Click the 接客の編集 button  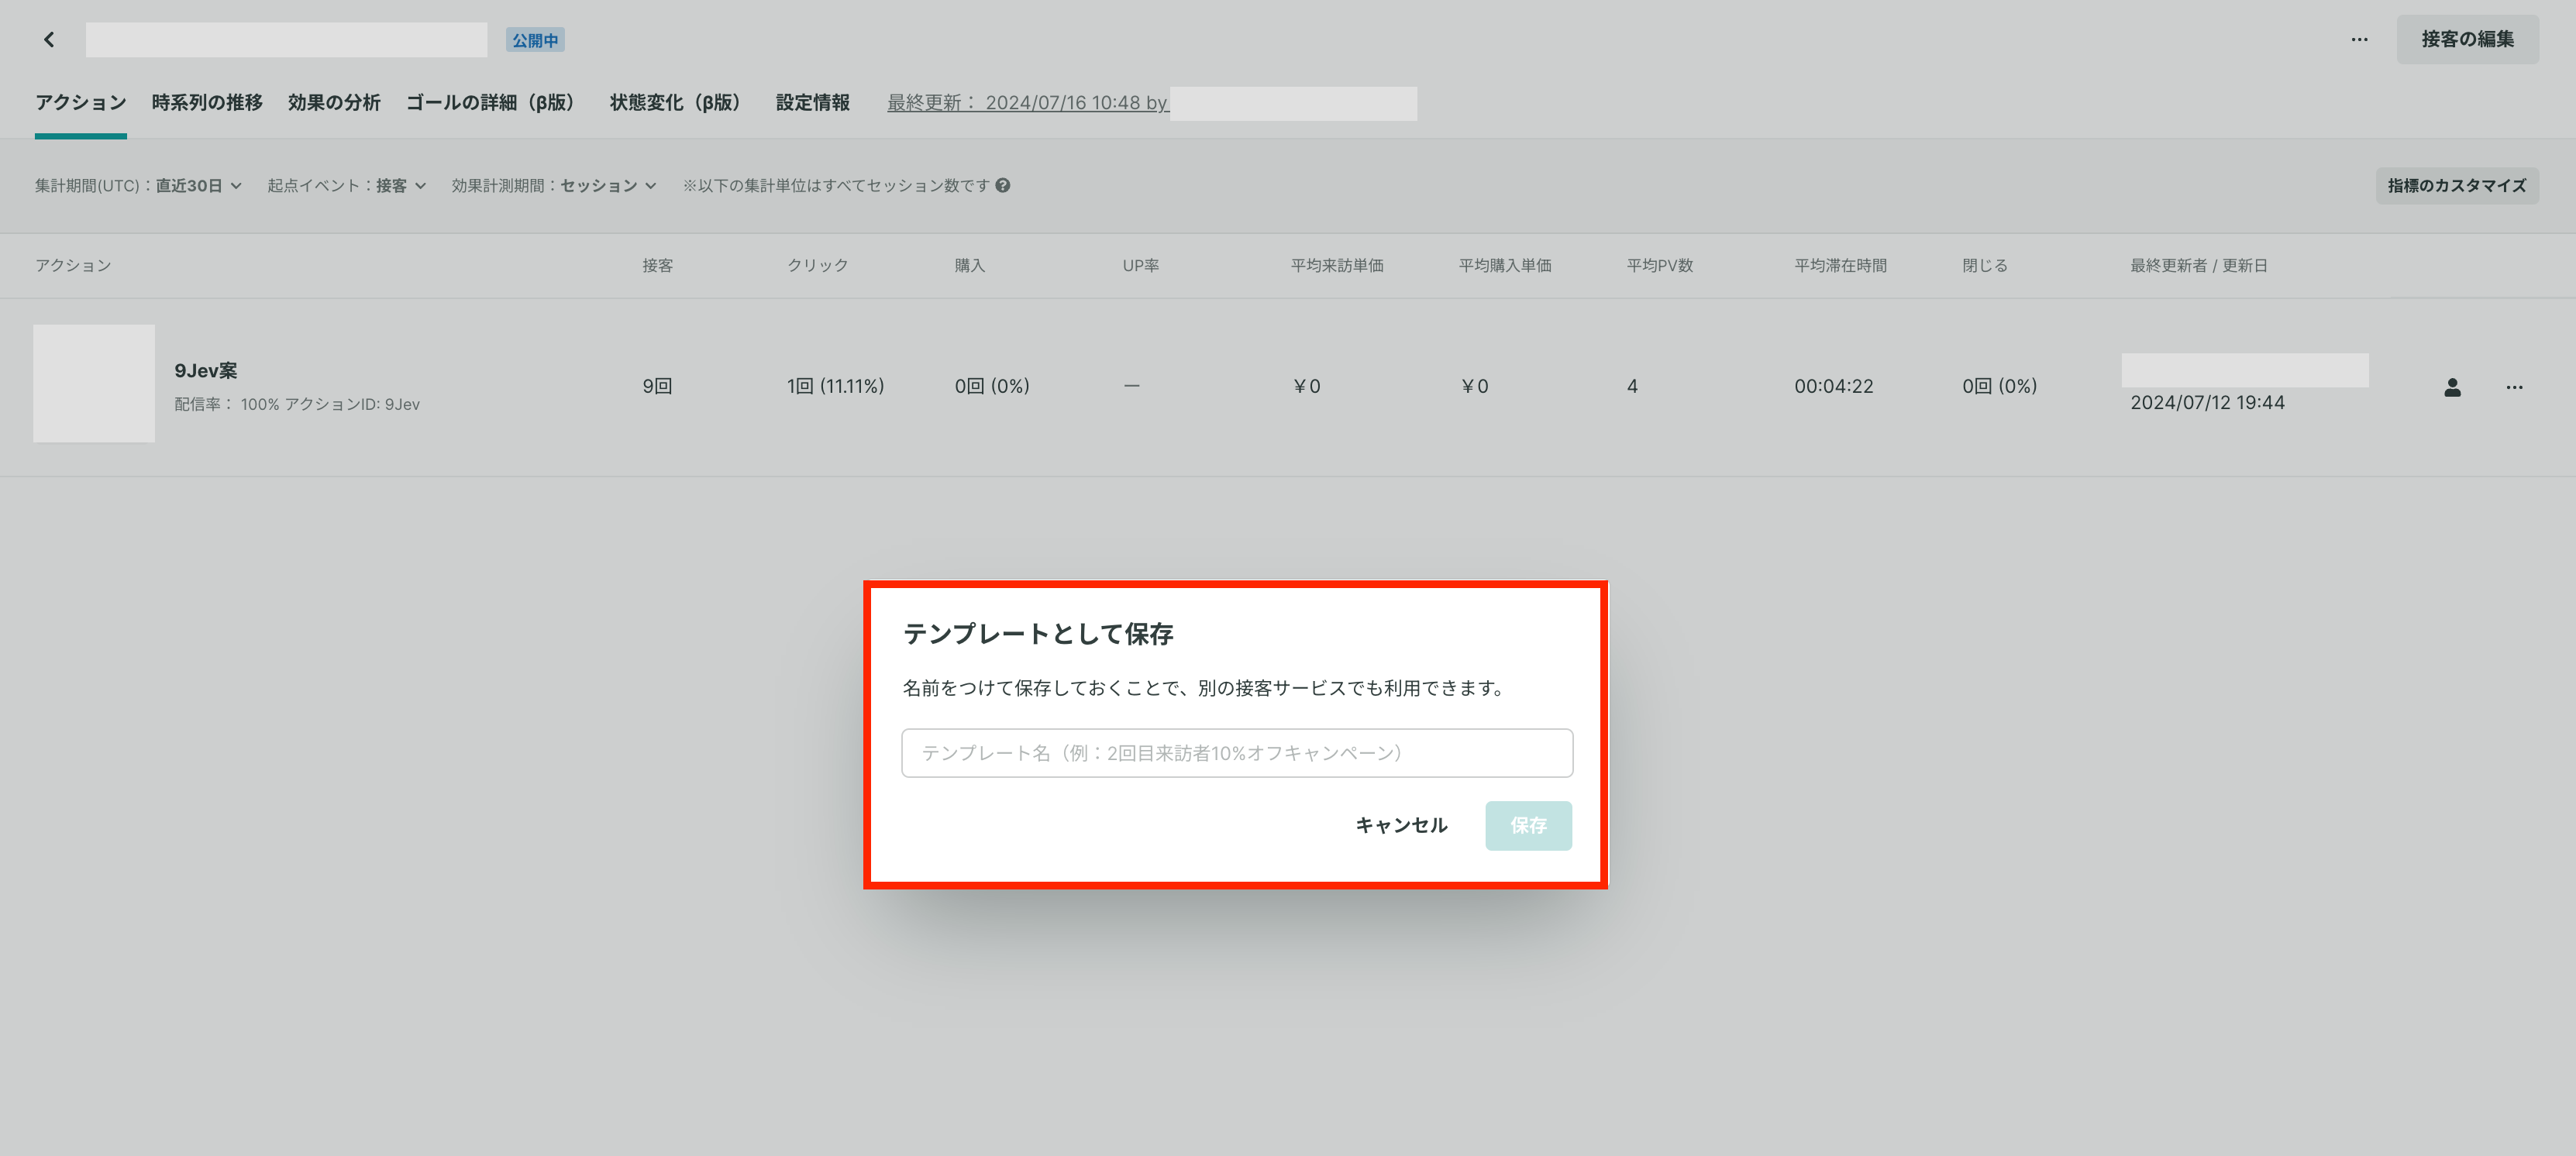2467,39
